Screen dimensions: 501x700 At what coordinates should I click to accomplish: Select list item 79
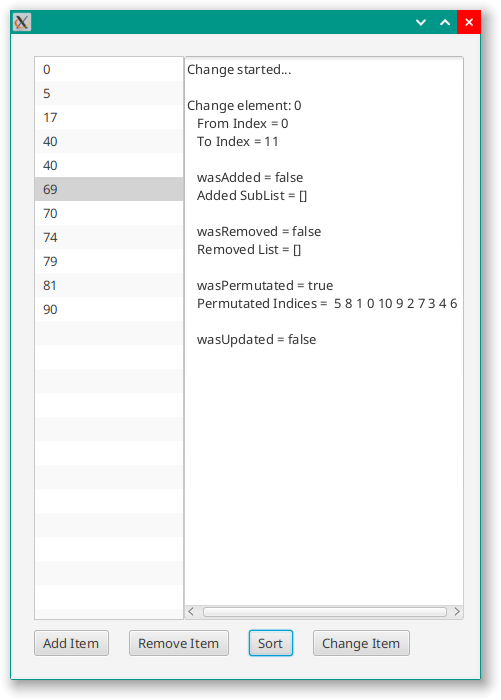[x=109, y=261]
